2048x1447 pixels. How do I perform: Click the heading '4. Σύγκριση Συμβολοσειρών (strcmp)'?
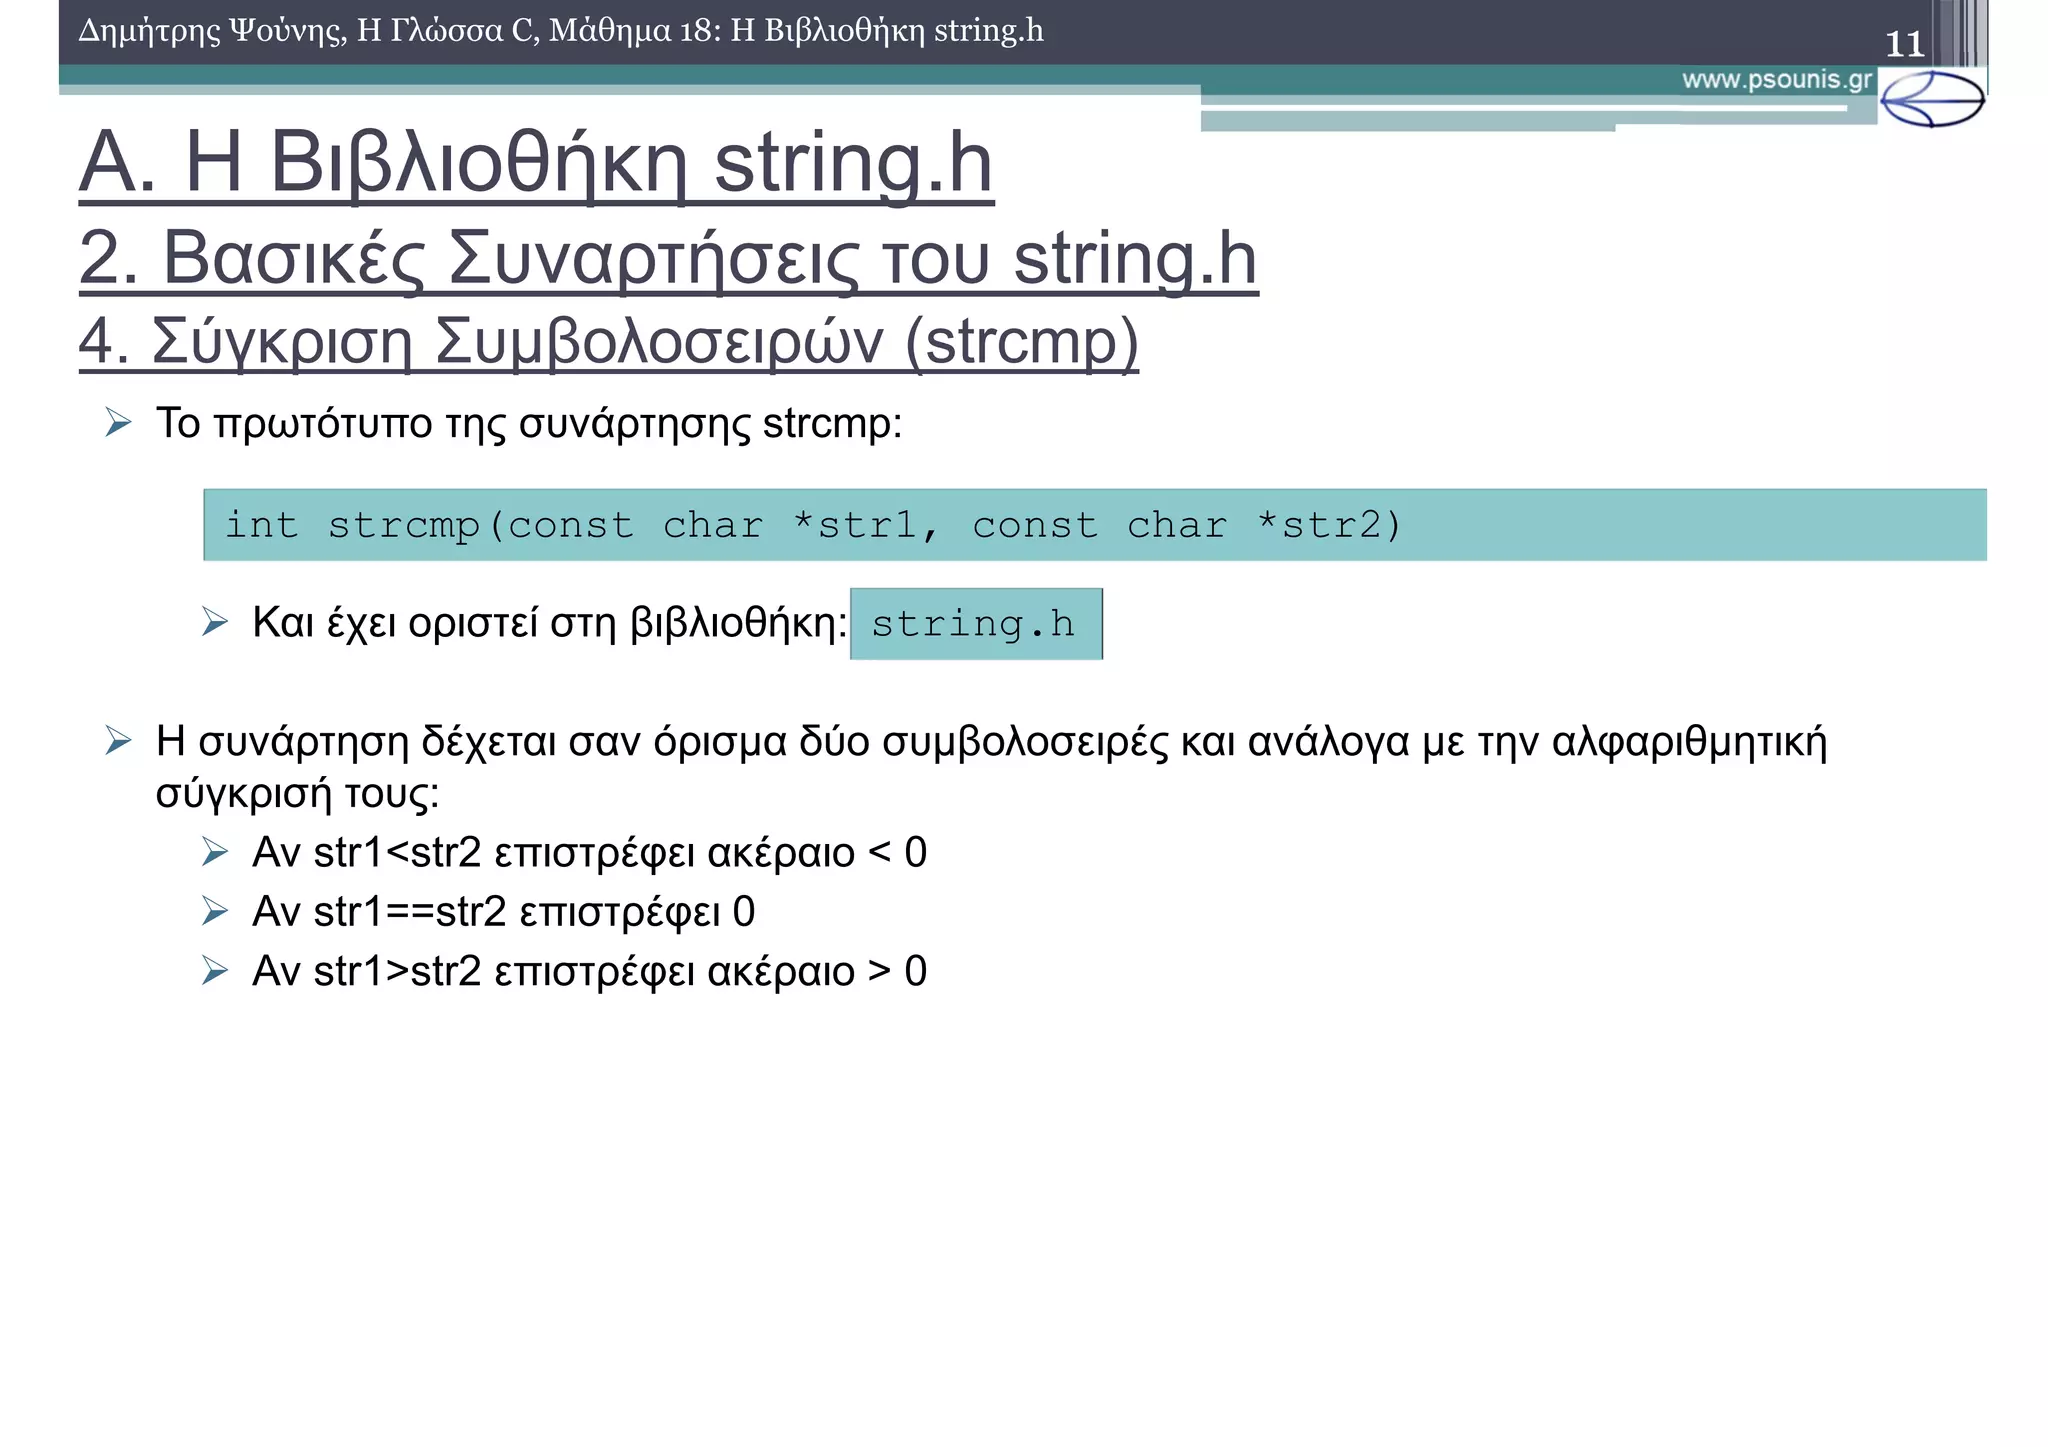tap(608, 342)
